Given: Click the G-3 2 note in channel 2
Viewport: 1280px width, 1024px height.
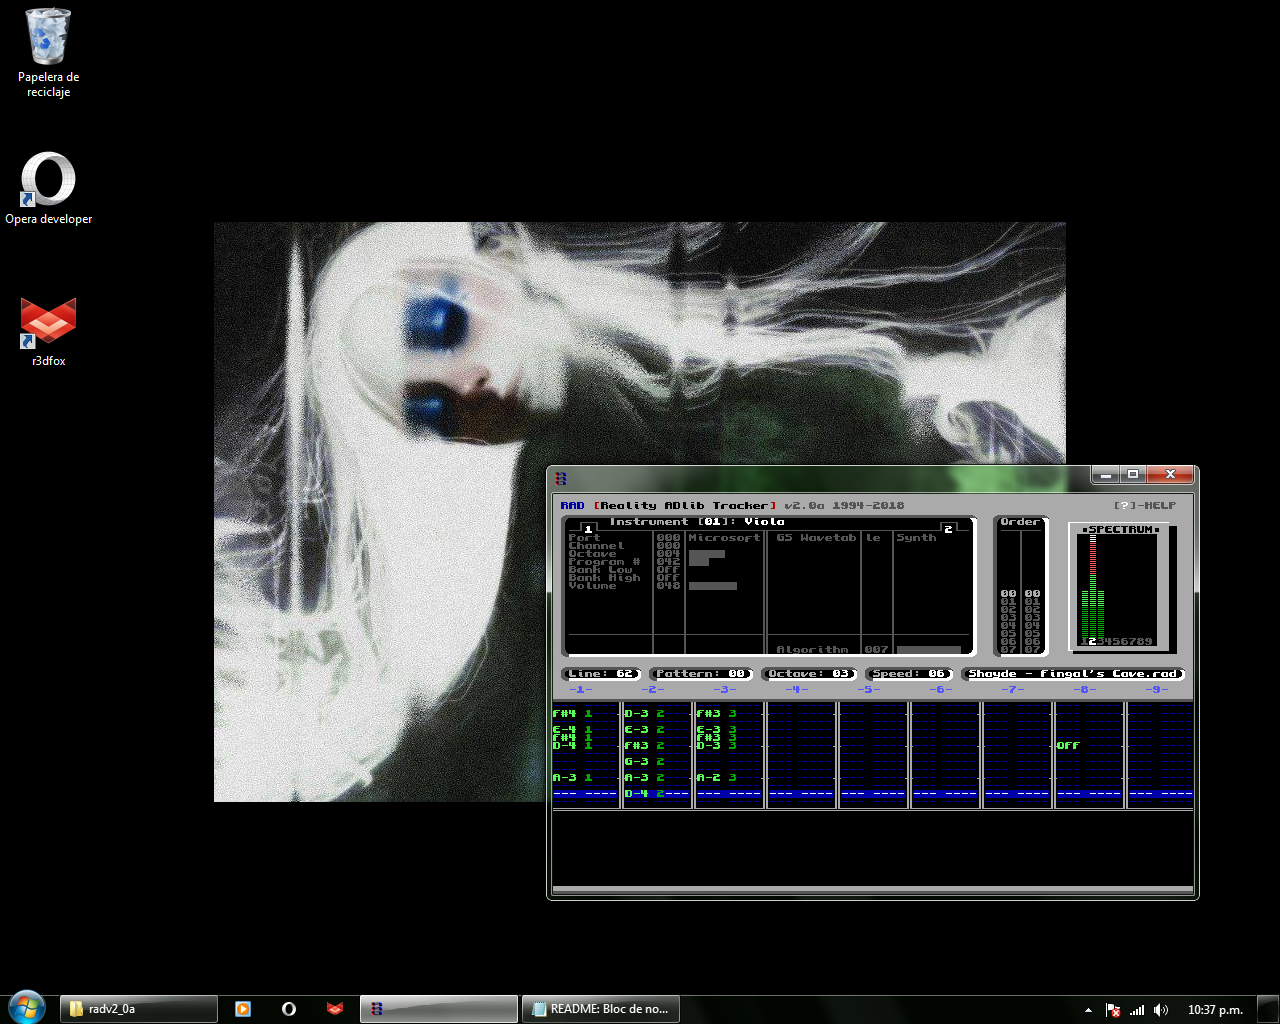Looking at the screenshot, I should 645,761.
